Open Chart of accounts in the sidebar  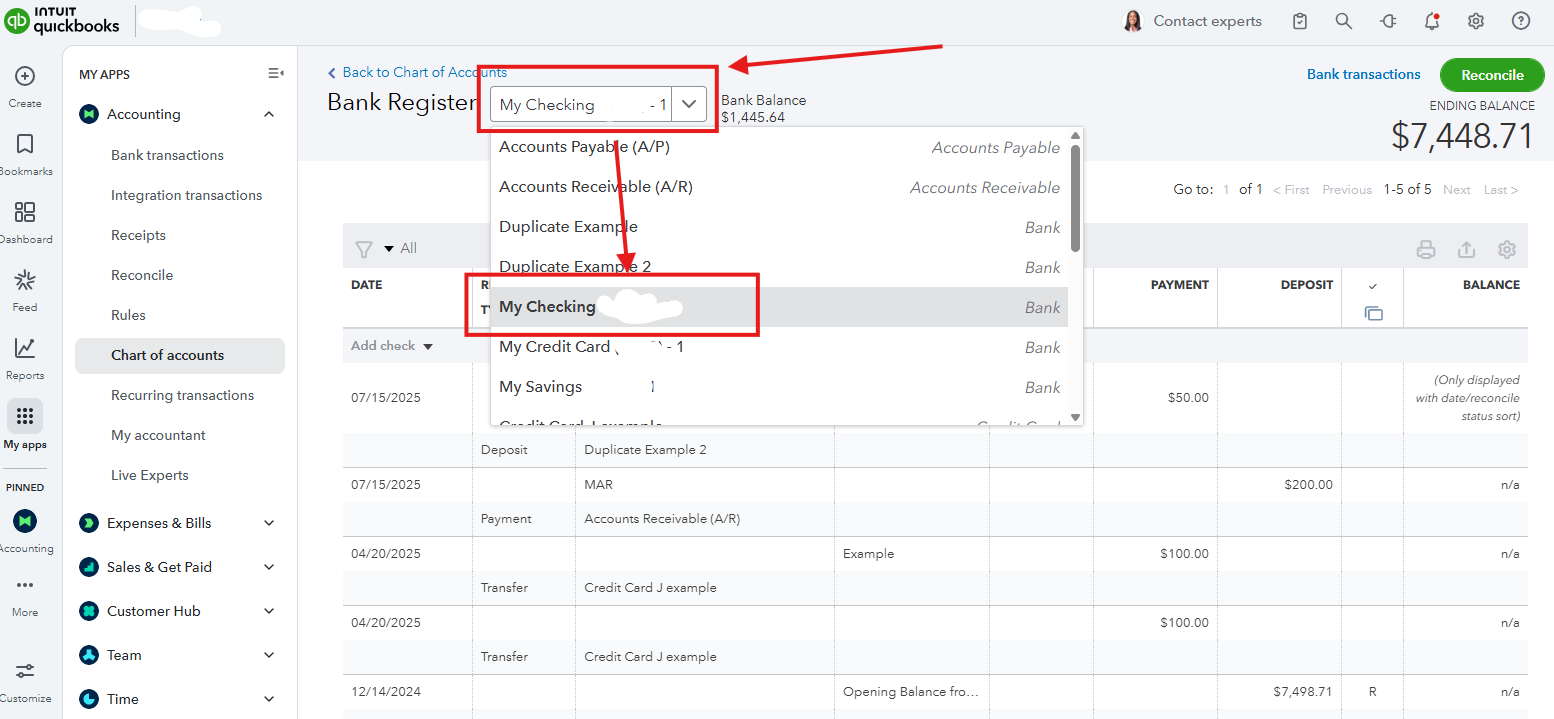tap(180, 355)
